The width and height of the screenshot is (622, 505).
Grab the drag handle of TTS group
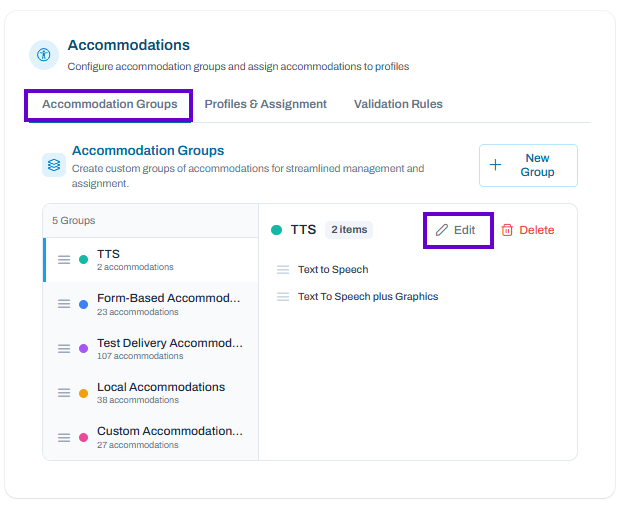pos(64,260)
